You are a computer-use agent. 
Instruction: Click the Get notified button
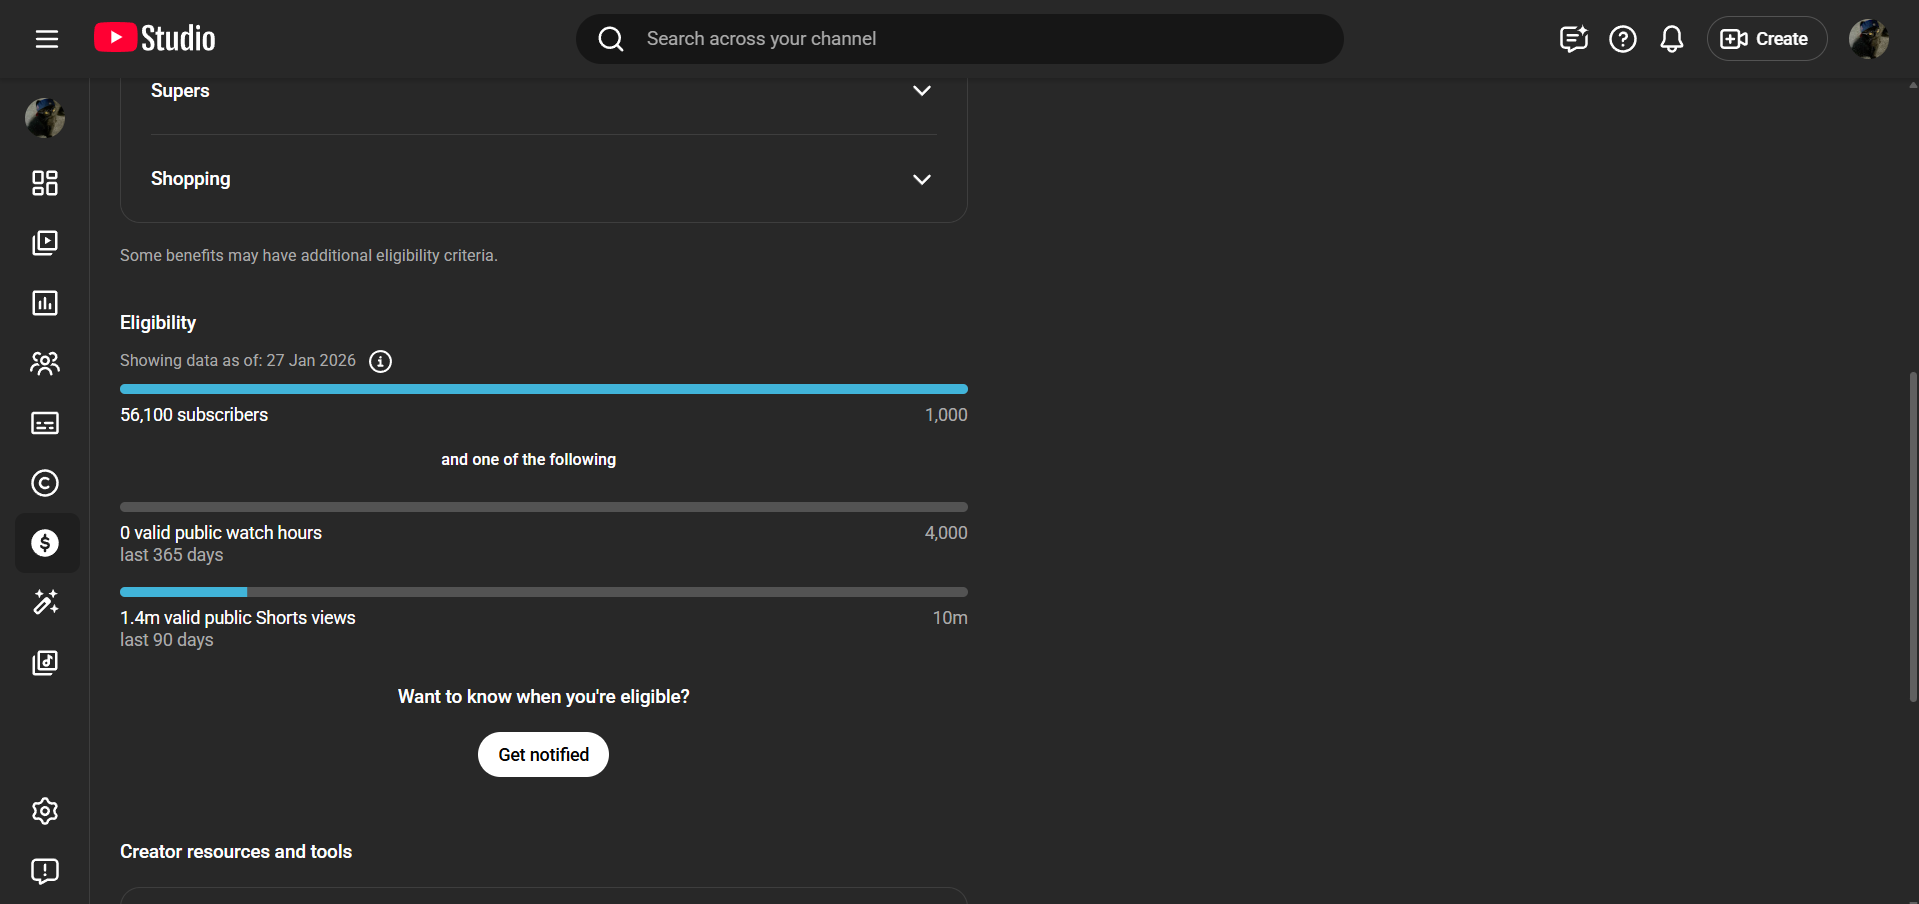(x=543, y=755)
